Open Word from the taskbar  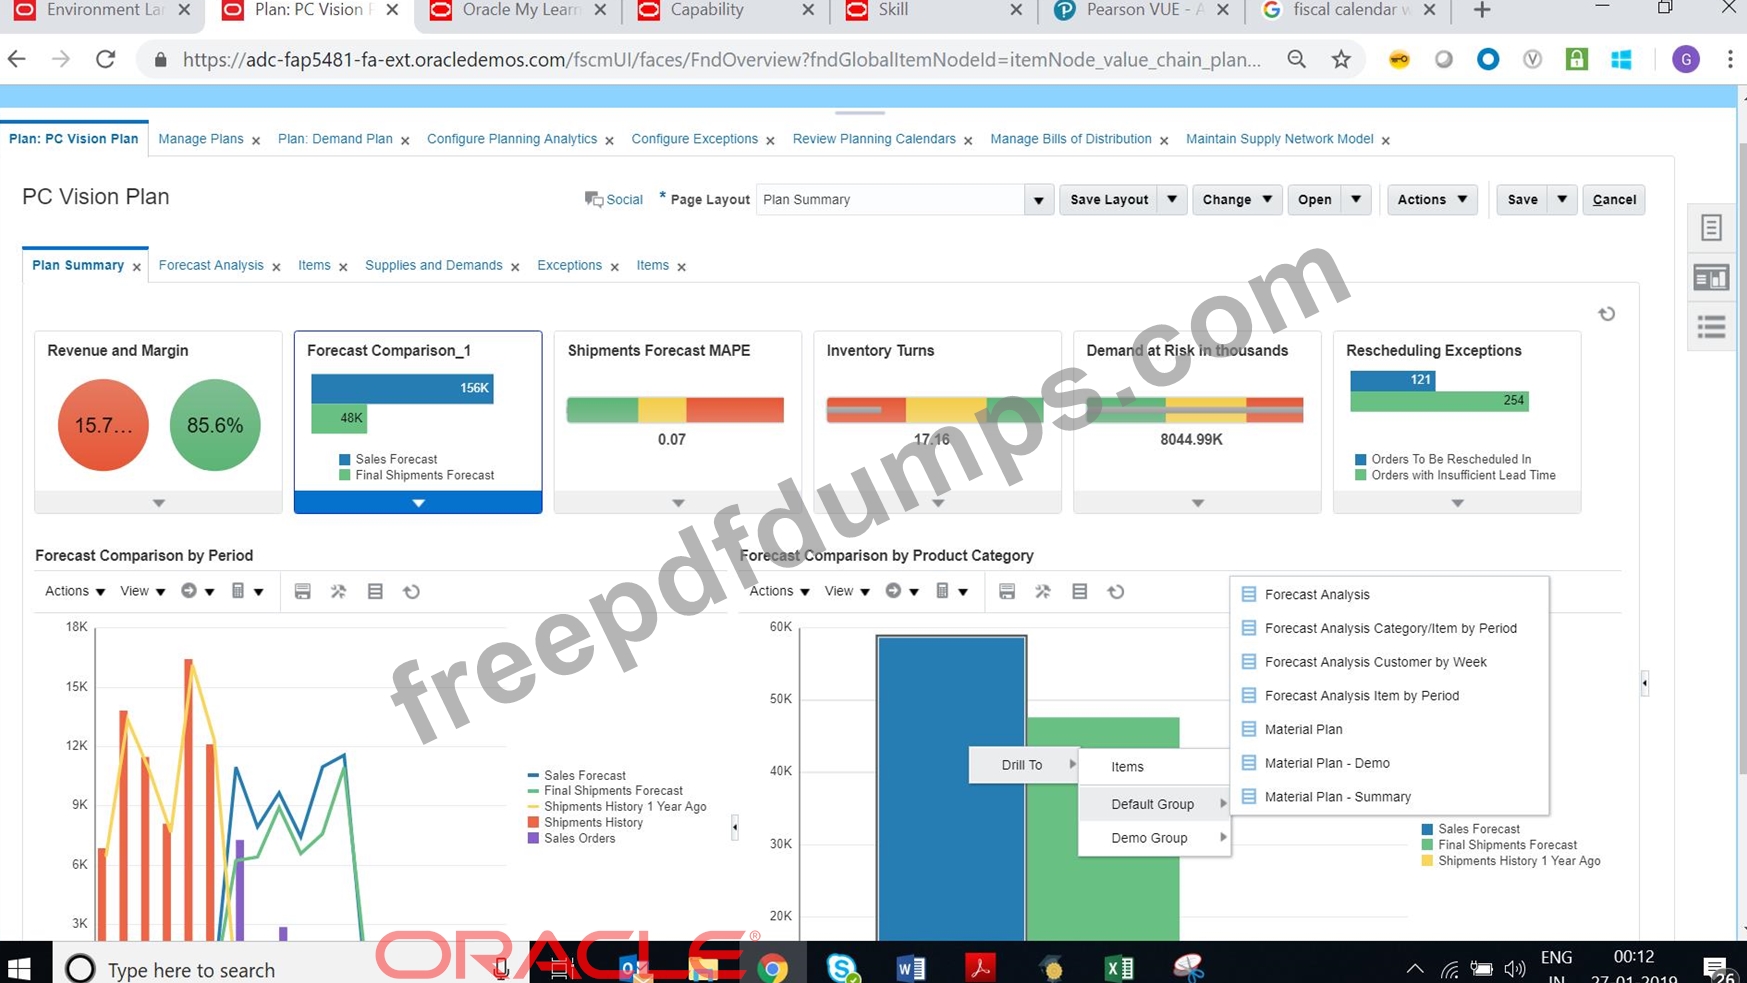pos(911,968)
